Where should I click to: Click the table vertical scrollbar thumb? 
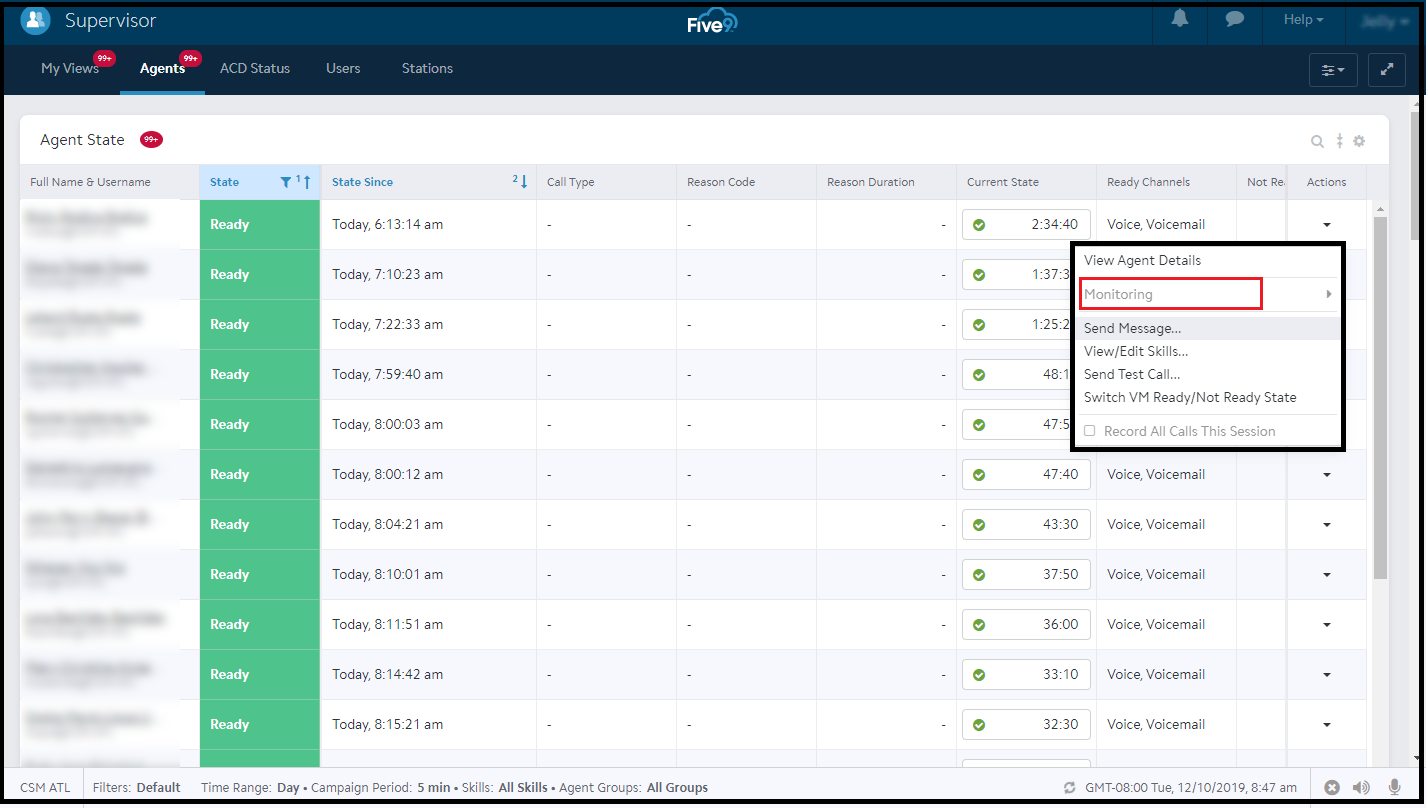[x=1380, y=398]
